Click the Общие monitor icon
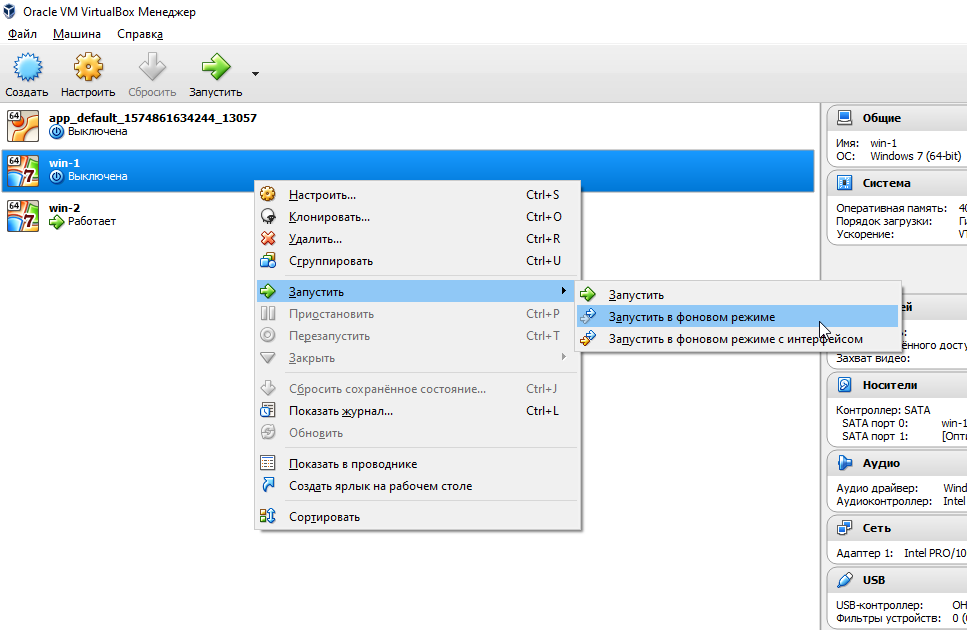 pyautogui.click(x=844, y=118)
